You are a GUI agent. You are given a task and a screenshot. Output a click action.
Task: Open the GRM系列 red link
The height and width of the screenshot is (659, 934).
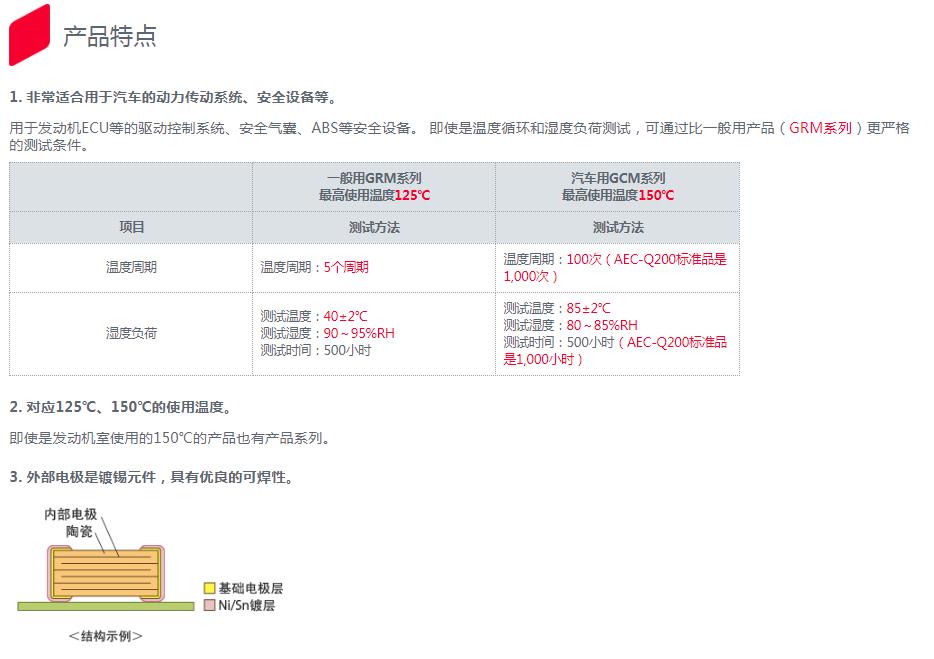point(820,128)
